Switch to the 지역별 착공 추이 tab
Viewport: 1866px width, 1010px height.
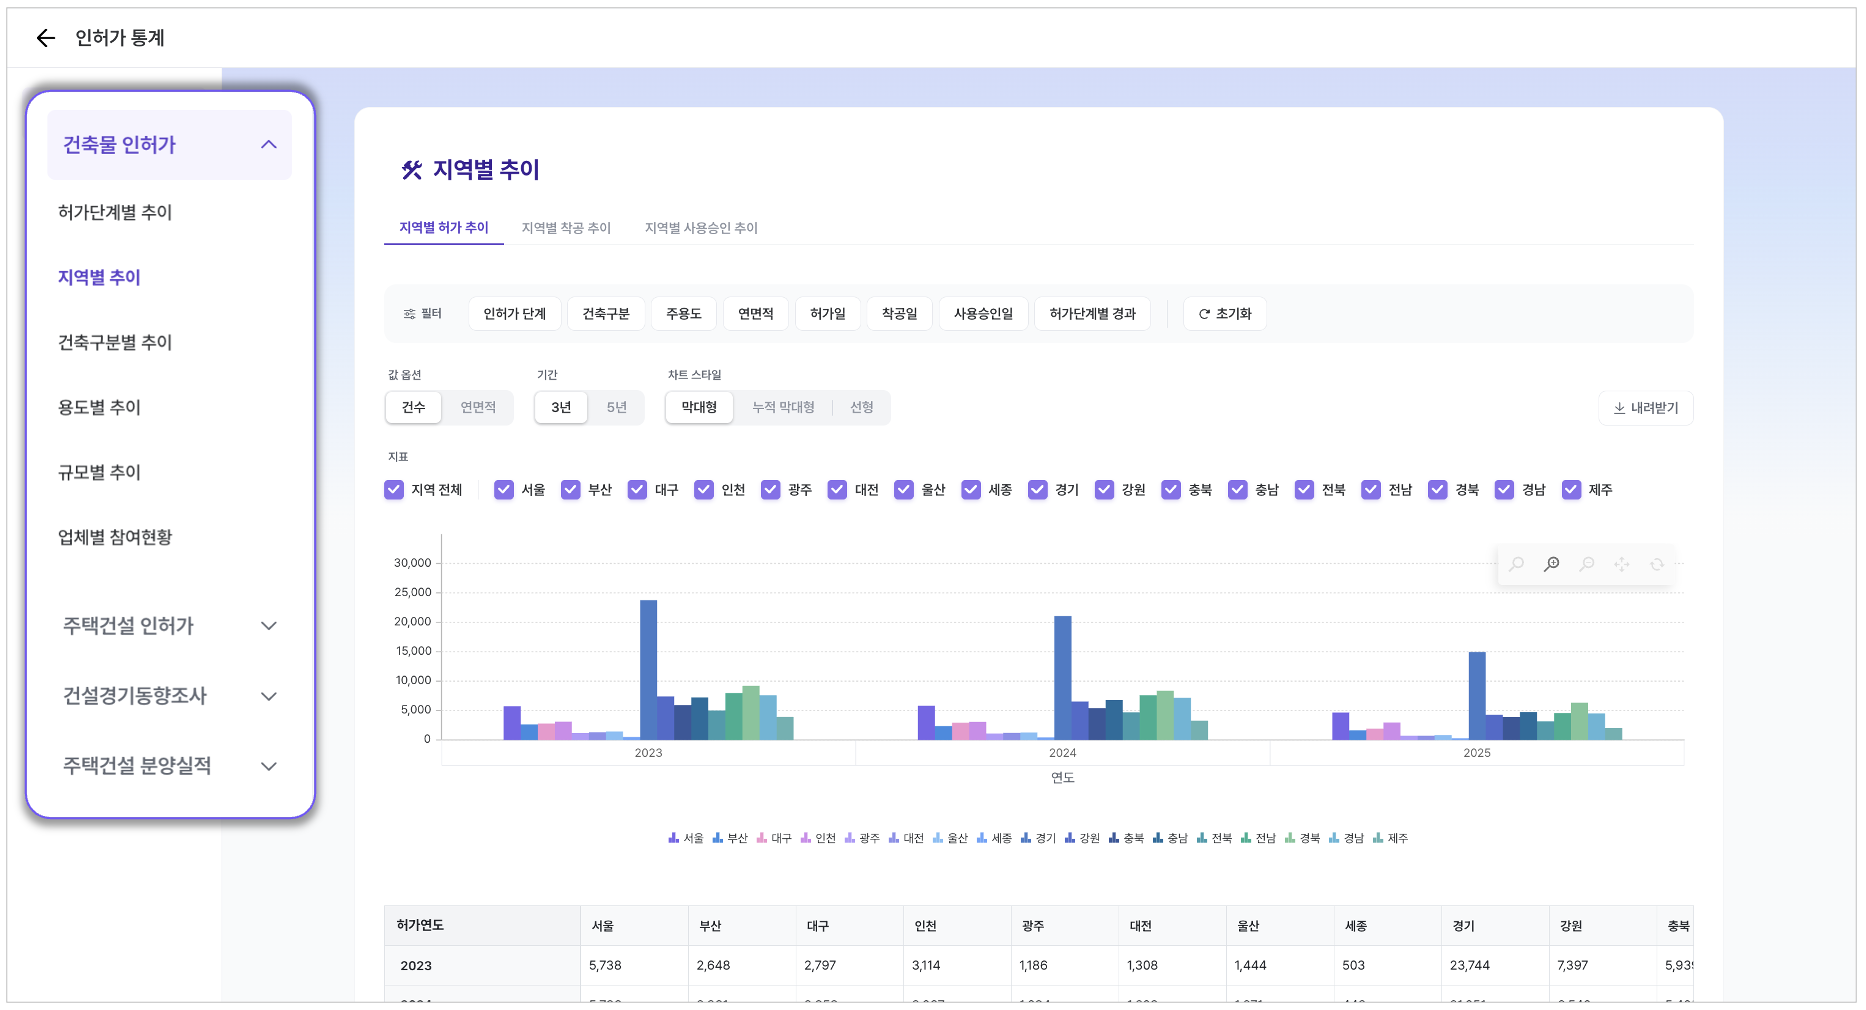(566, 228)
